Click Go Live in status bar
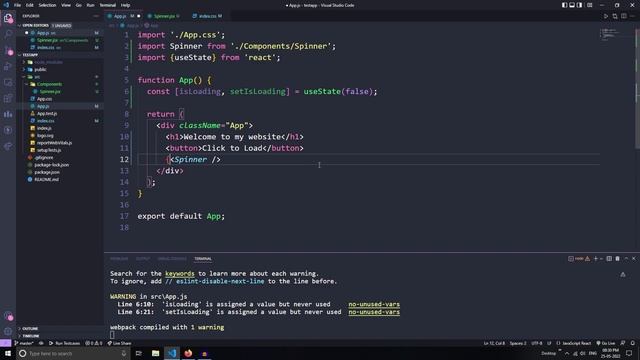 coord(606,343)
